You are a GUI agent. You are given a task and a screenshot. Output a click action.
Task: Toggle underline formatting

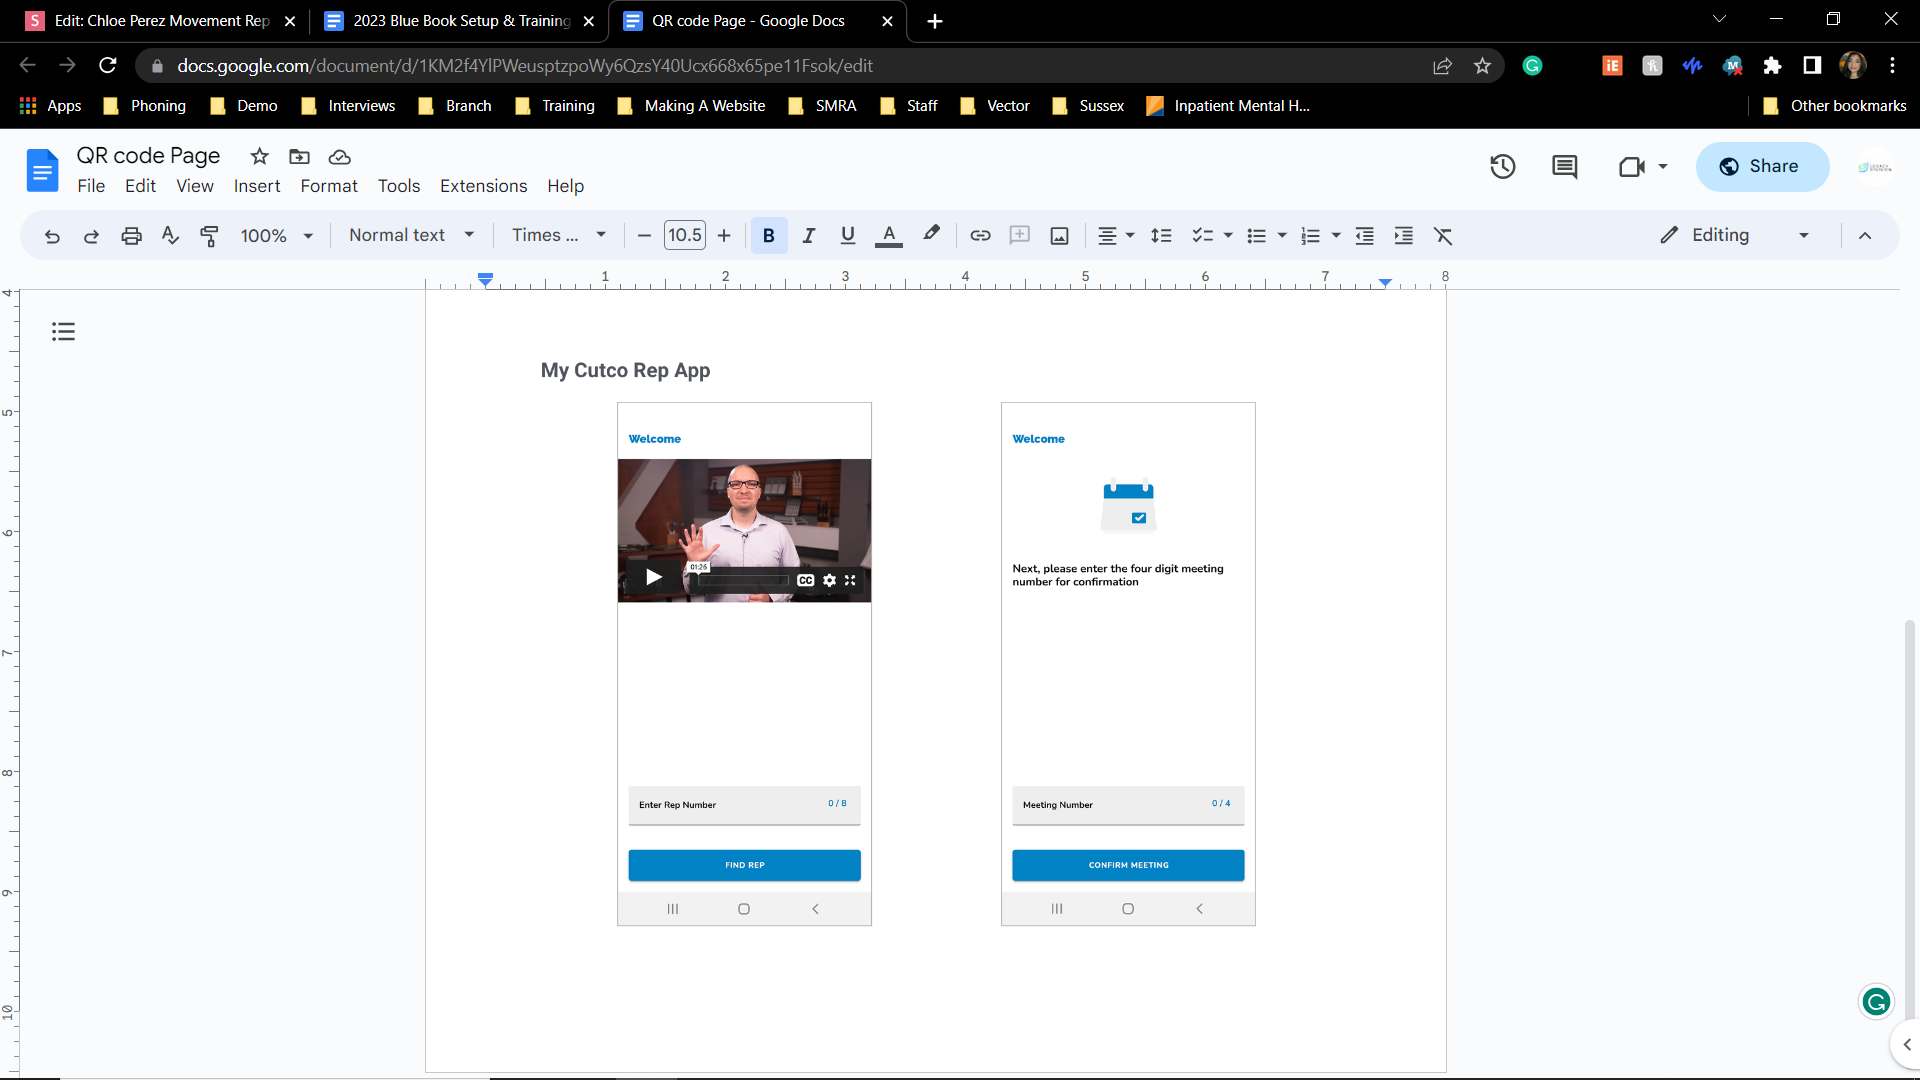(x=847, y=236)
